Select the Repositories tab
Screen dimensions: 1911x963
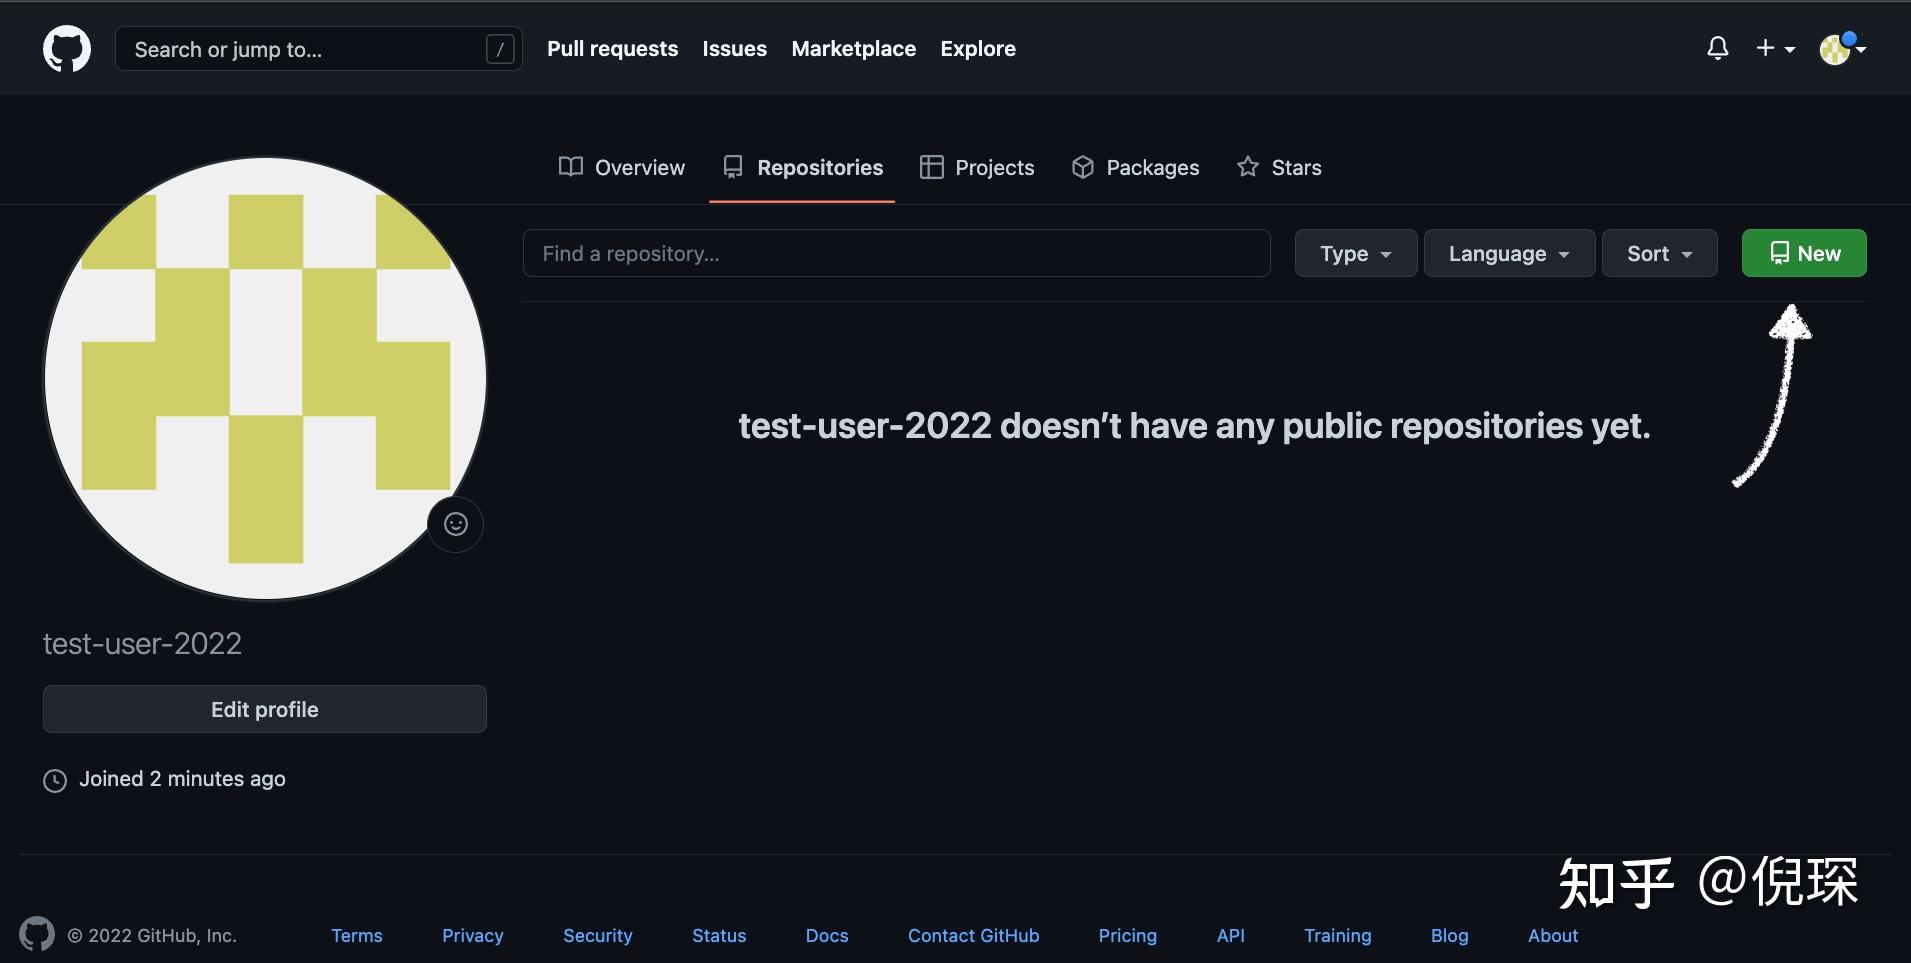[802, 168]
